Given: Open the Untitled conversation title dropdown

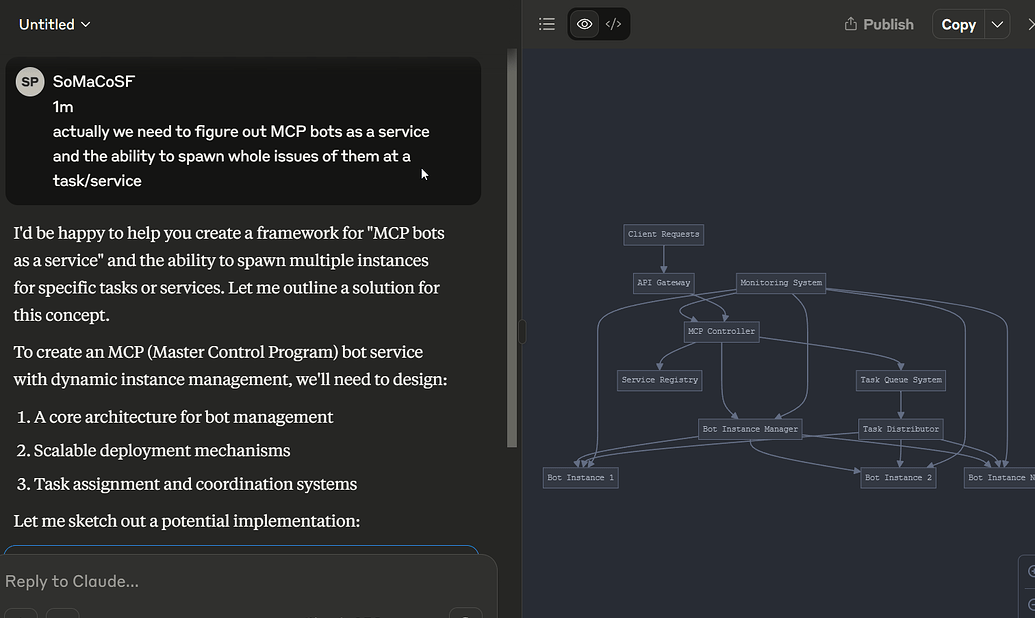Looking at the screenshot, I should [x=83, y=23].
